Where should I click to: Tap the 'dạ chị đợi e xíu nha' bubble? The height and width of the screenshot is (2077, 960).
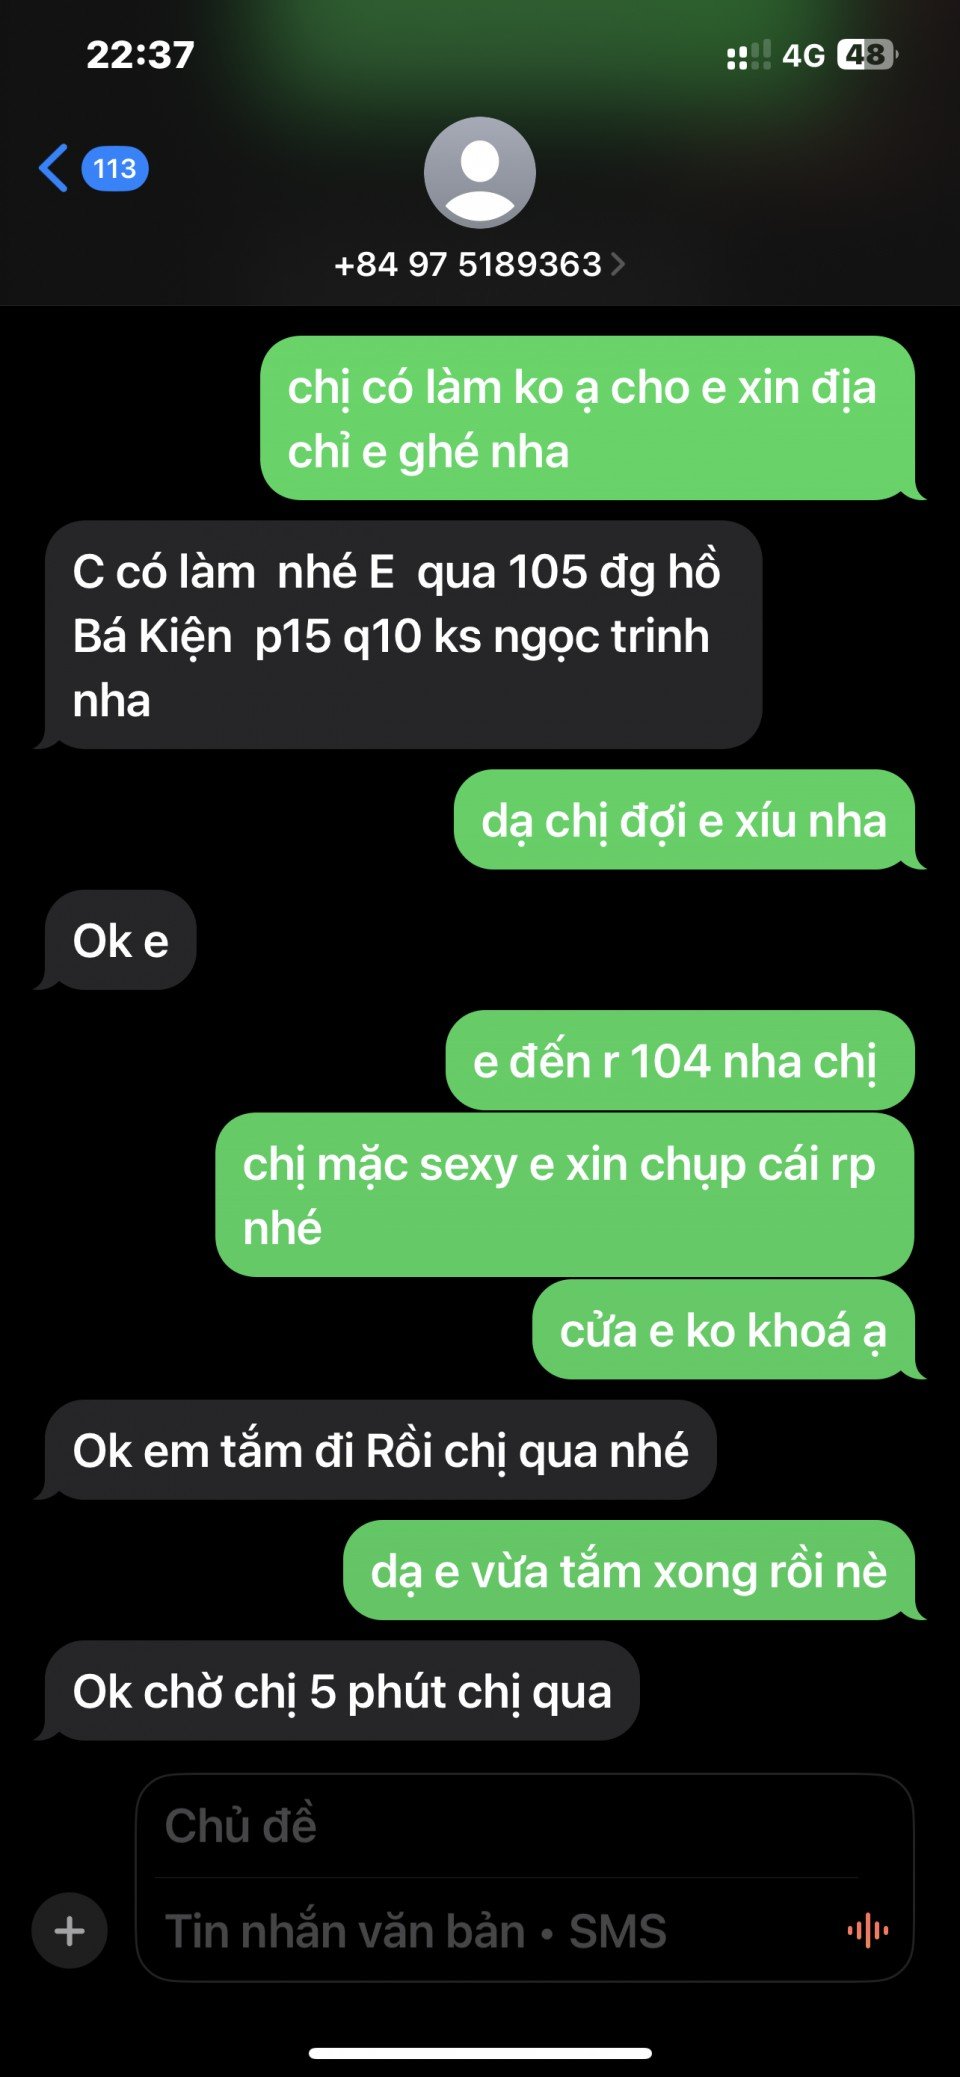tap(684, 820)
